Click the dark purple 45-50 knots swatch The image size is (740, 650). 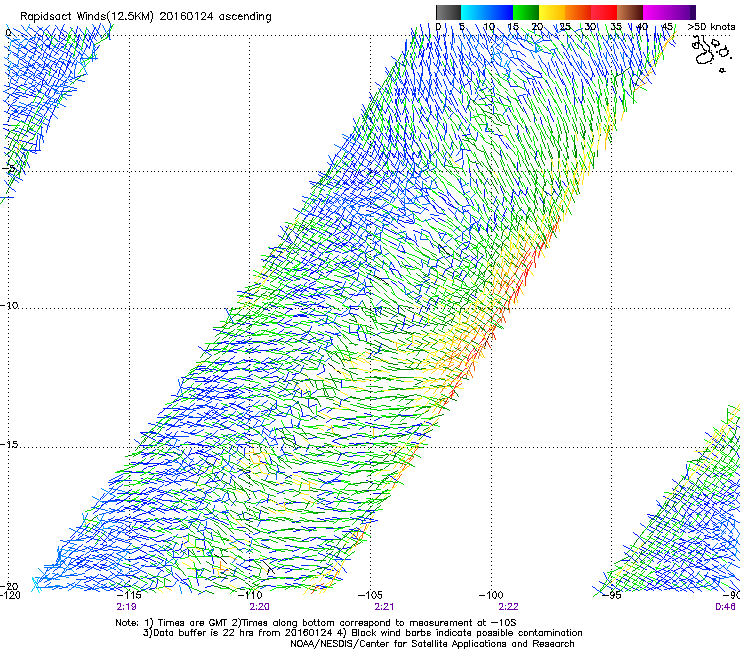pyautogui.click(x=682, y=12)
